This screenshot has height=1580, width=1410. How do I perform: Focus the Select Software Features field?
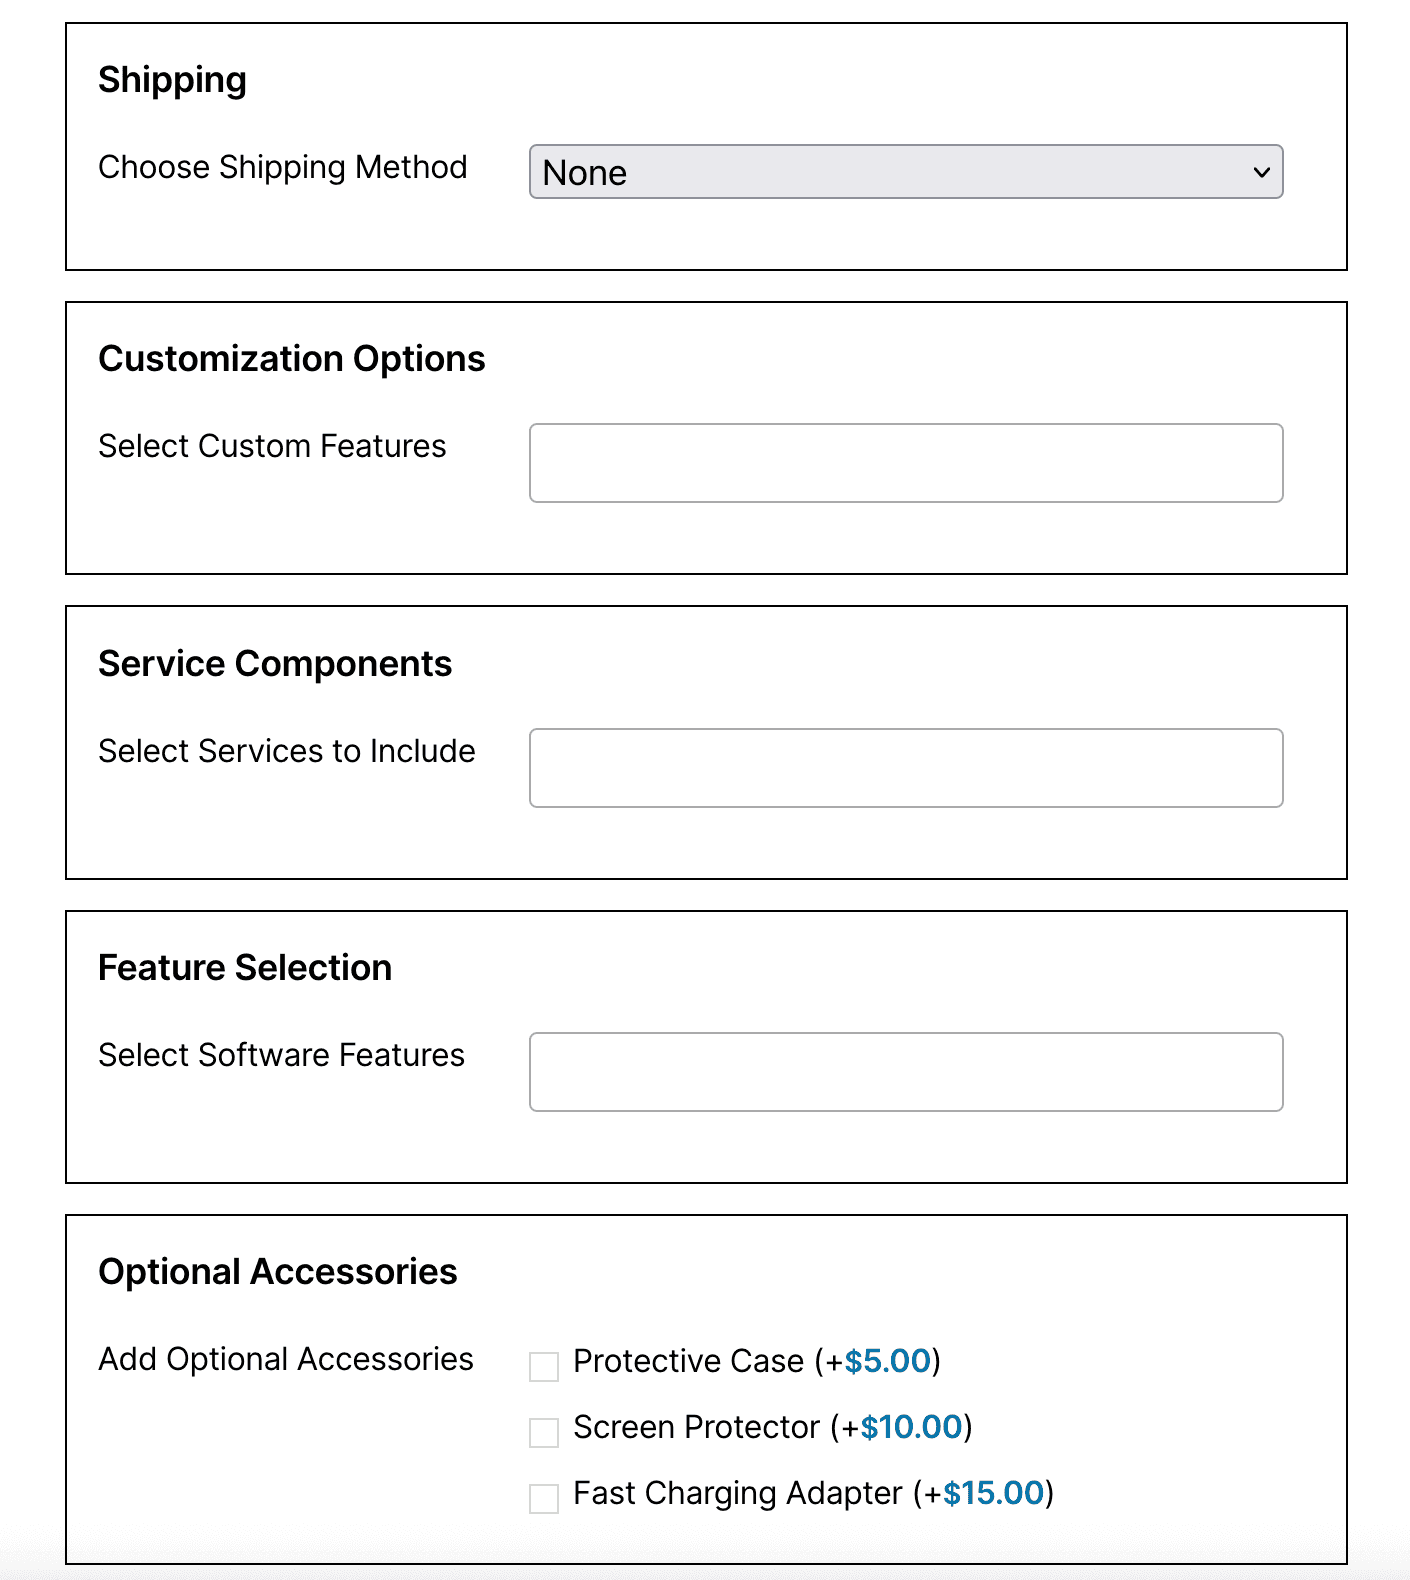click(905, 1072)
